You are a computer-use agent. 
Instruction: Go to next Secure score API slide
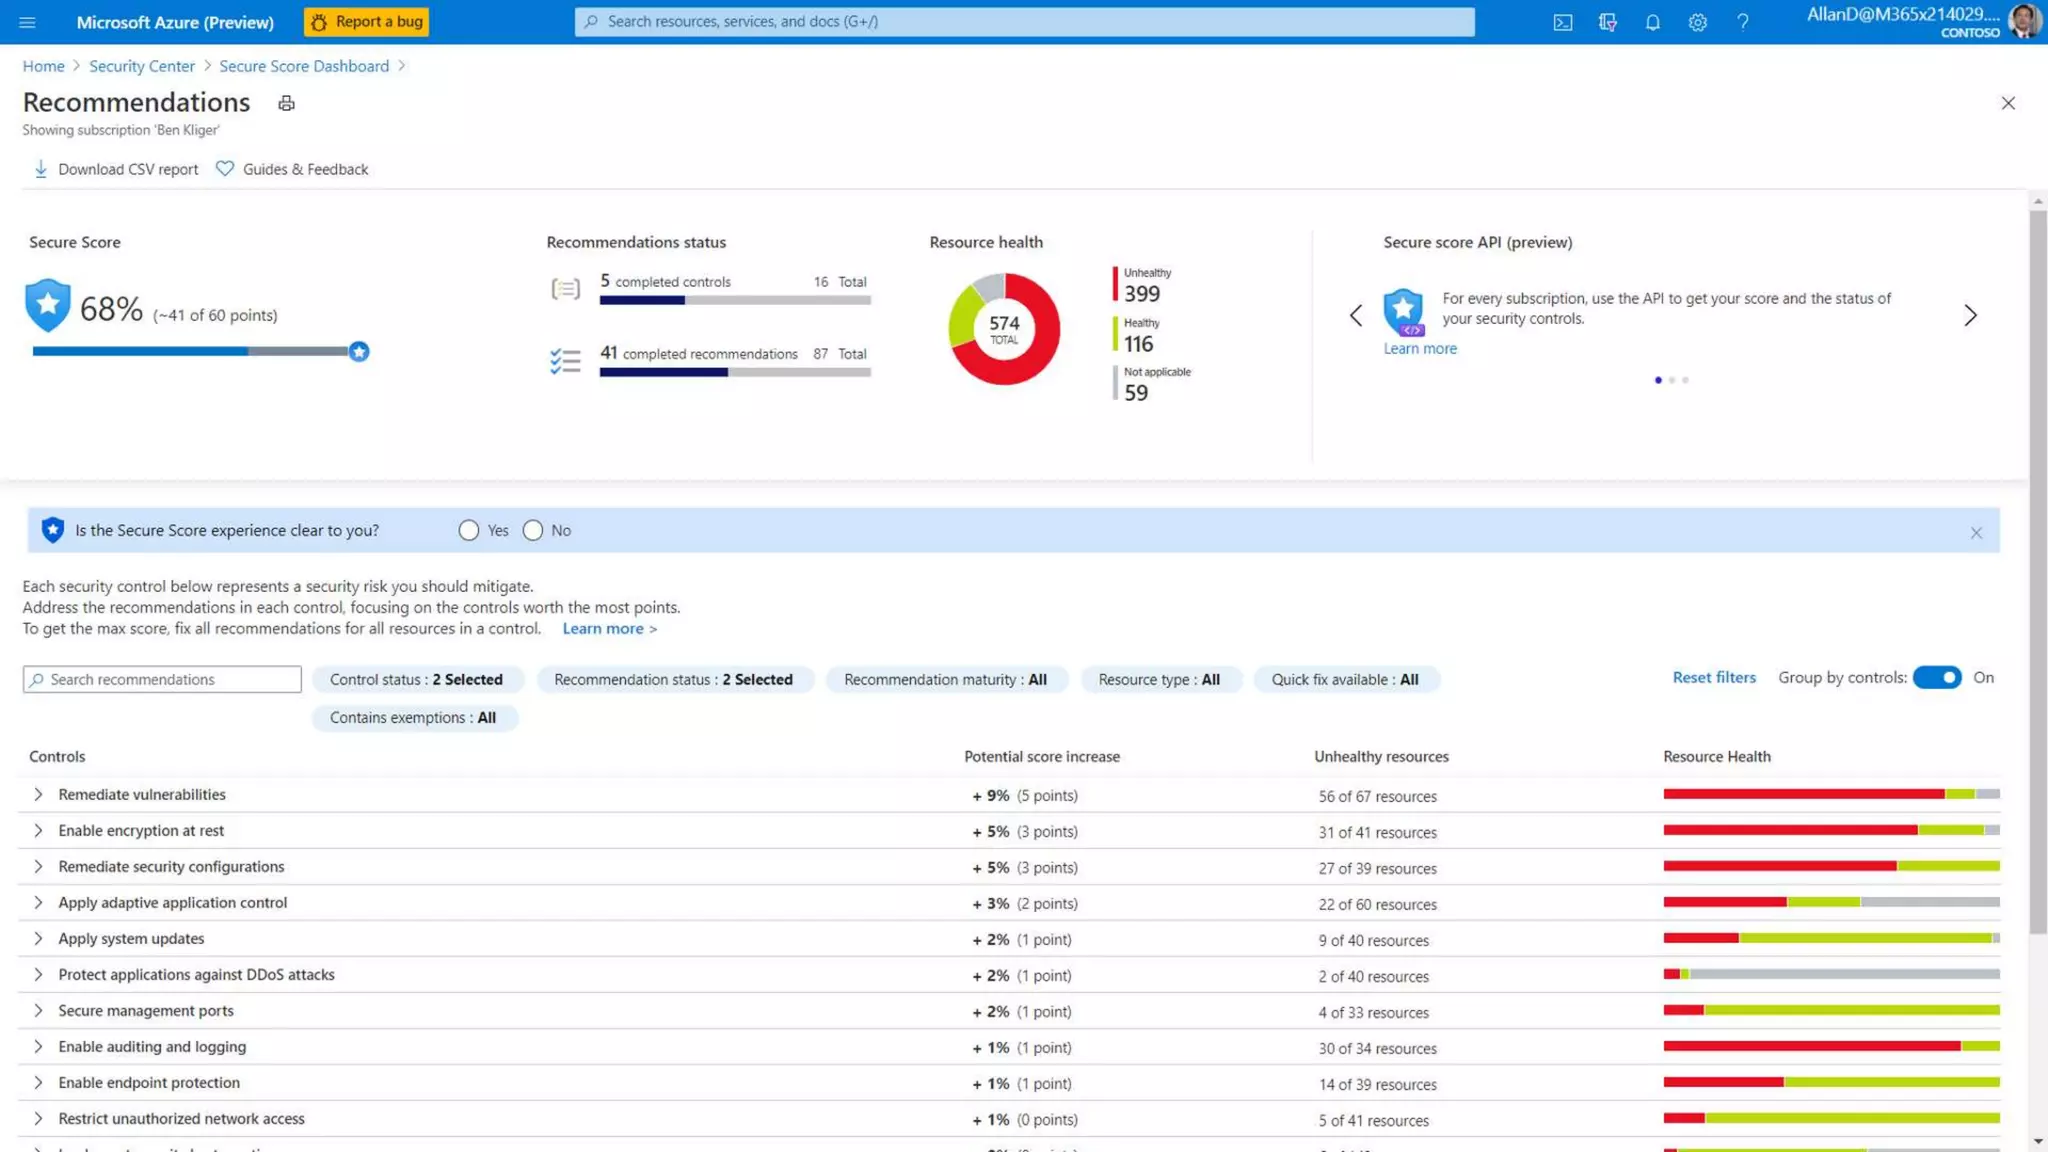click(1969, 315)
